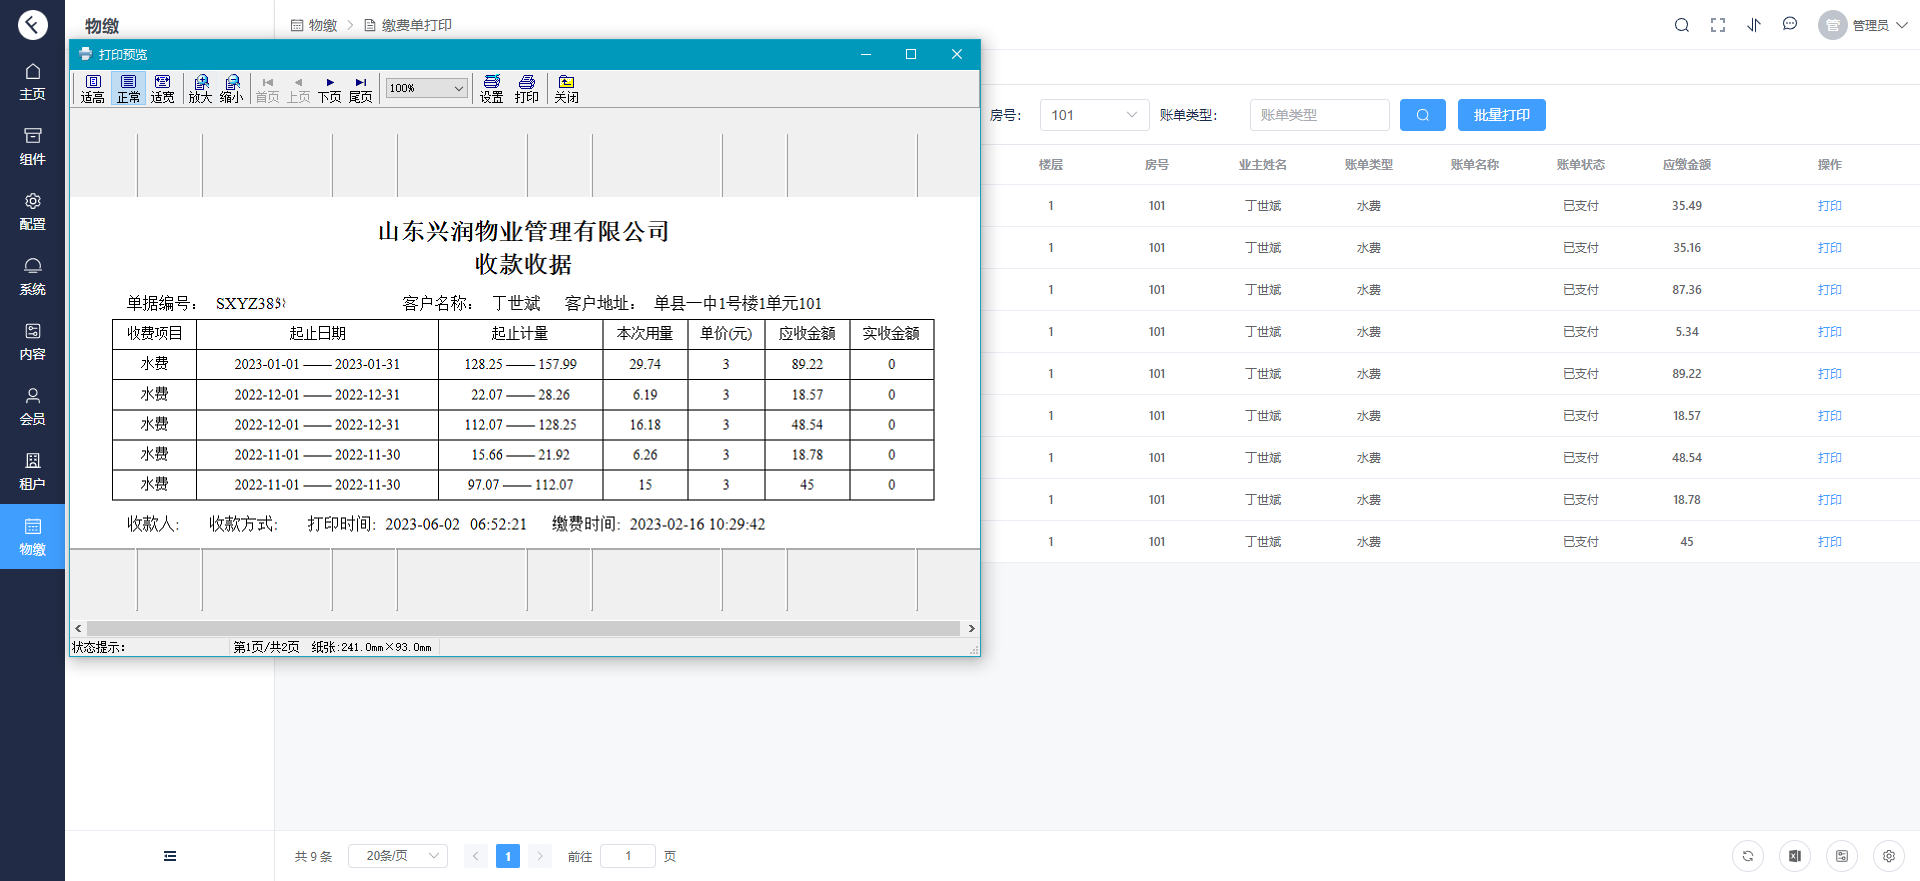Minimize the 打印预览 window
This screenshot has height=881, width=1920.
(866, 54)
